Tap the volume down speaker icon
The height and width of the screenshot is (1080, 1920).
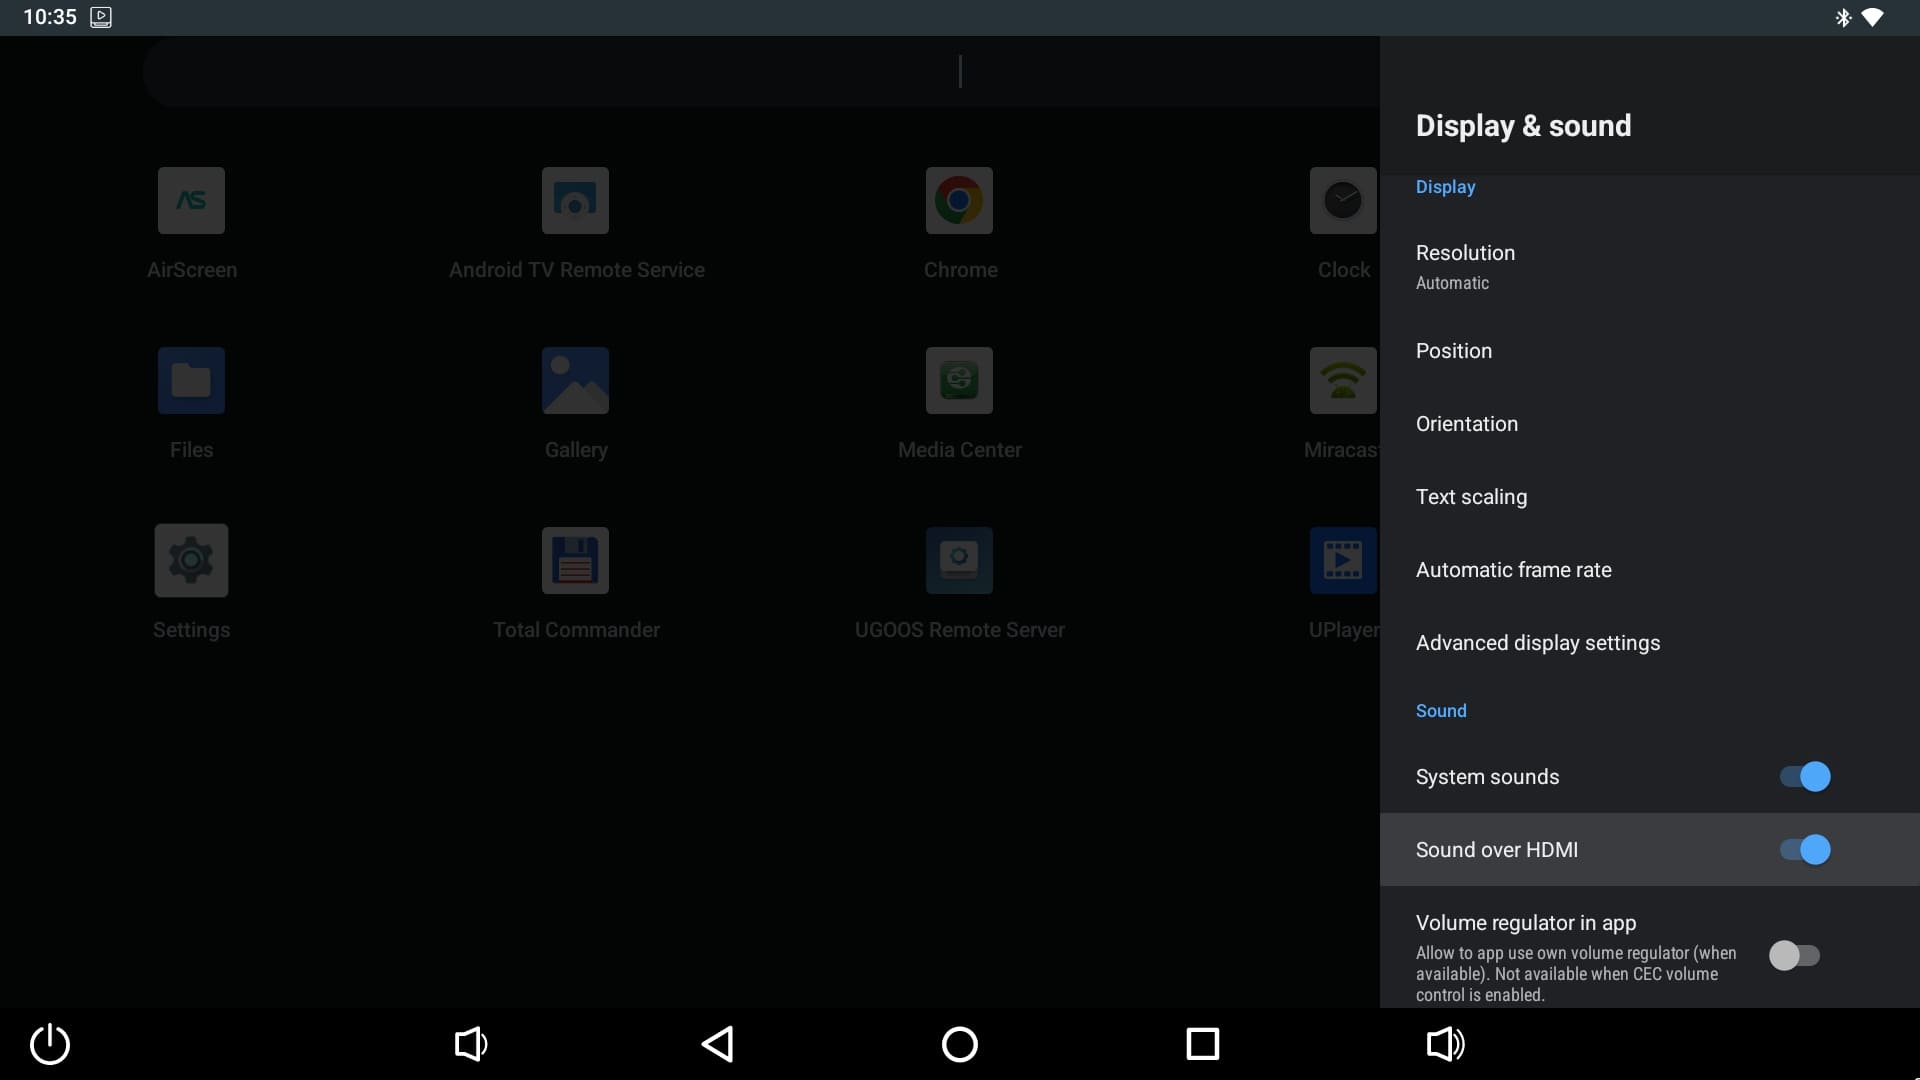[x=470, y=1044]
